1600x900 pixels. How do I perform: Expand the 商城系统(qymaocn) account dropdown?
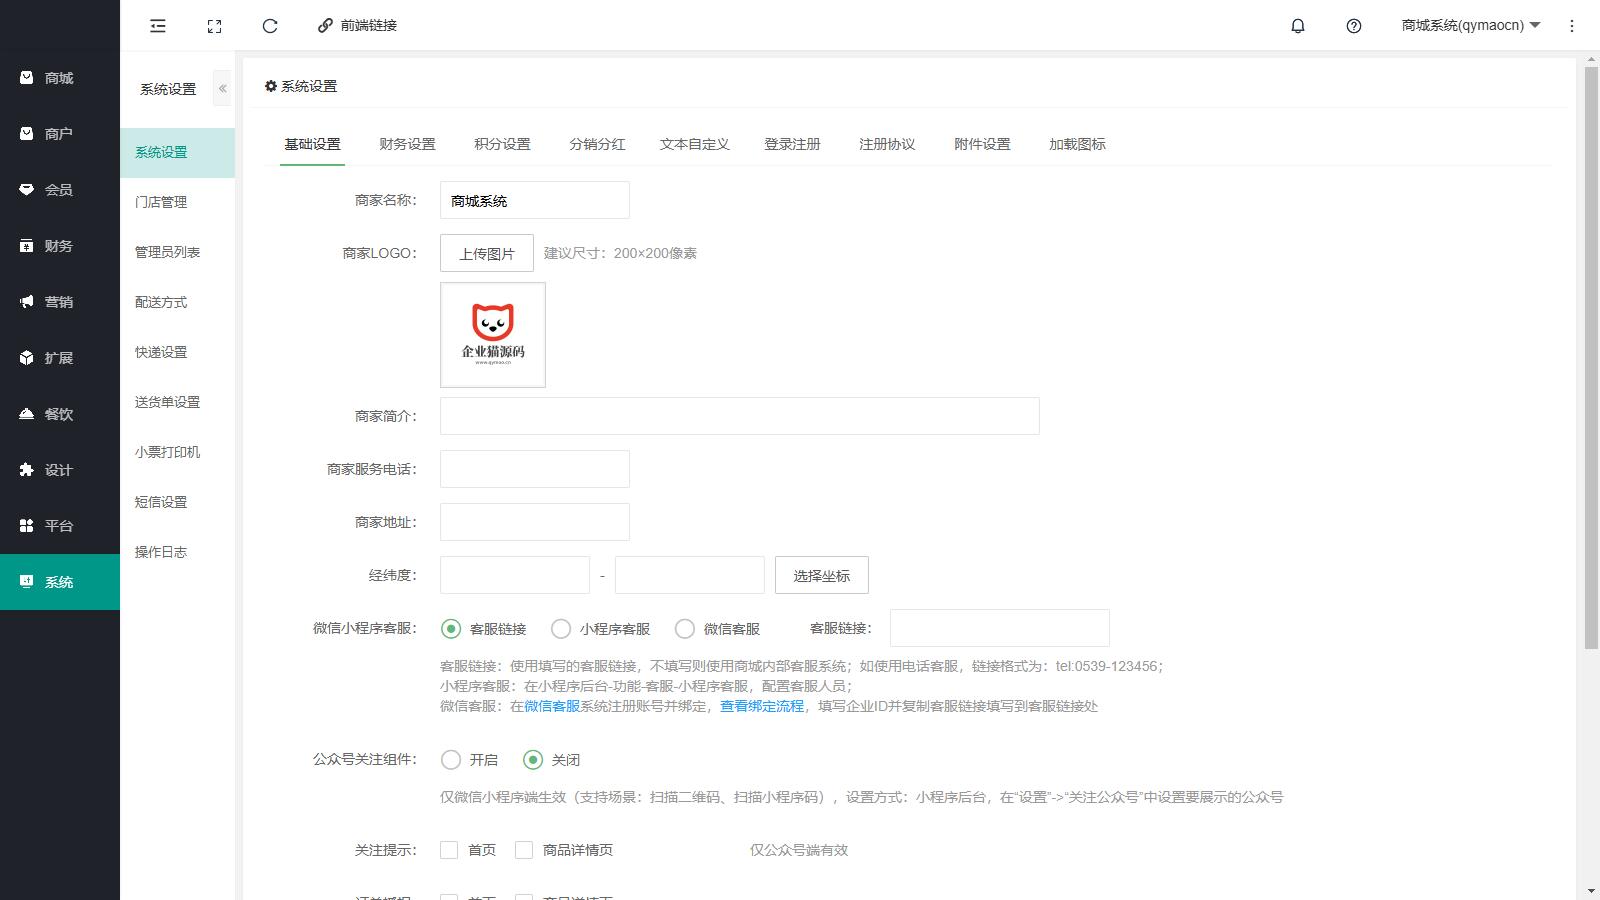[x=1470, y=26]
